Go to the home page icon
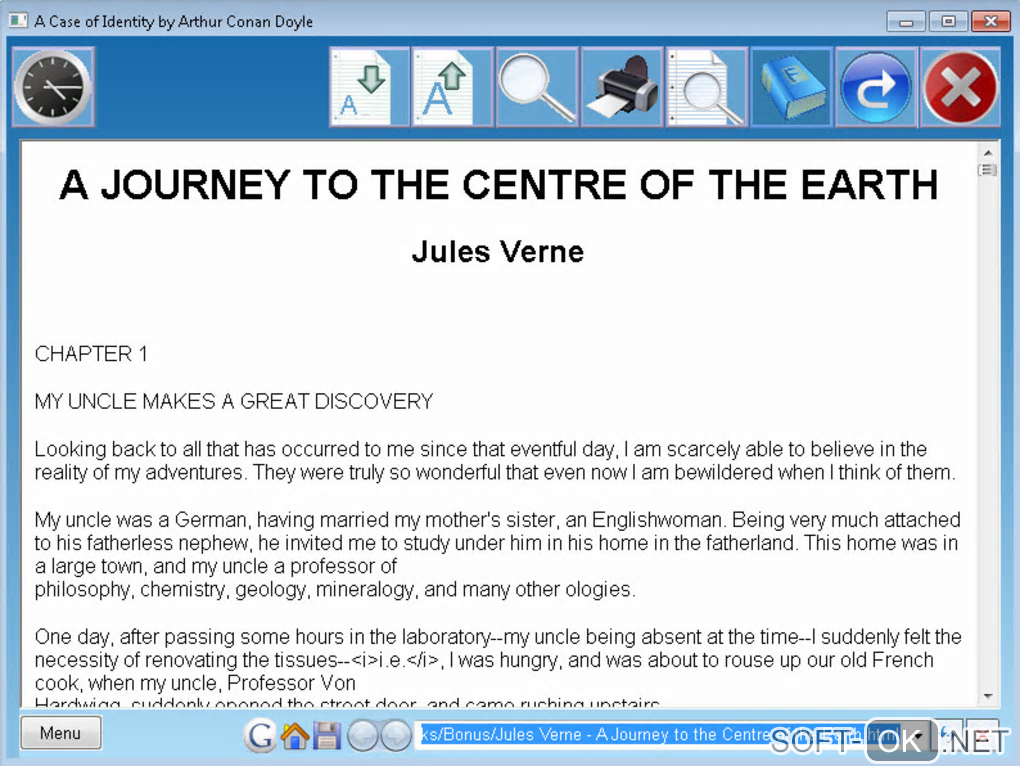The height and width of the screenshot is (766, 1020). click(295, 735)
